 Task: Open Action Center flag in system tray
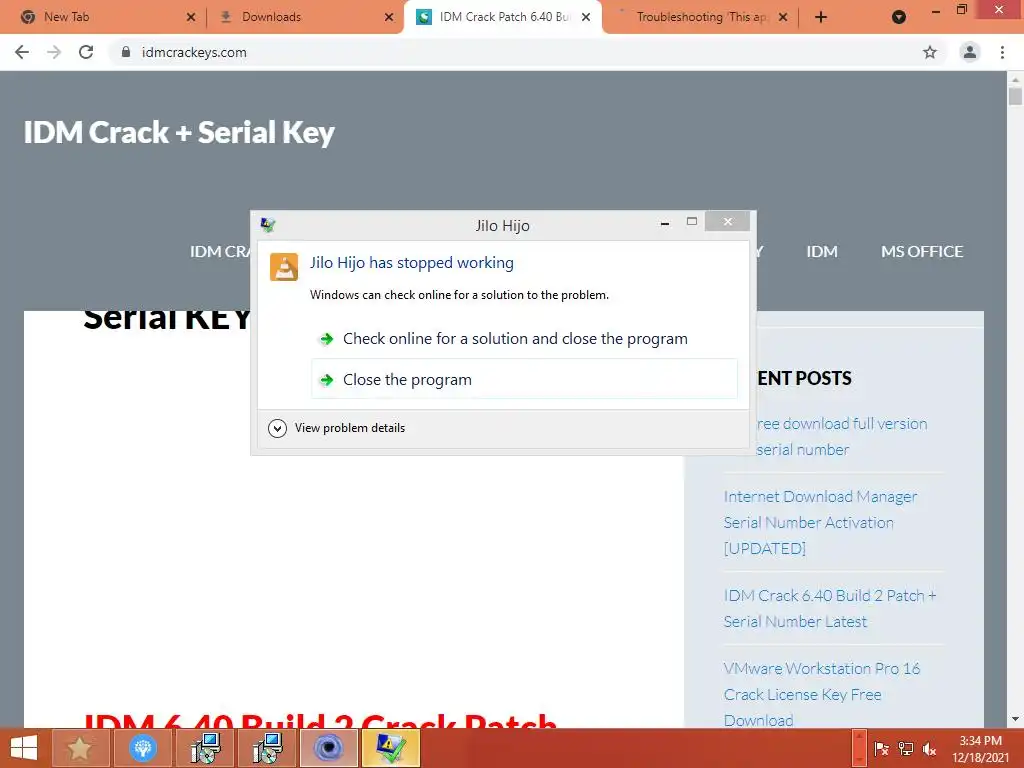click(881, 749)
